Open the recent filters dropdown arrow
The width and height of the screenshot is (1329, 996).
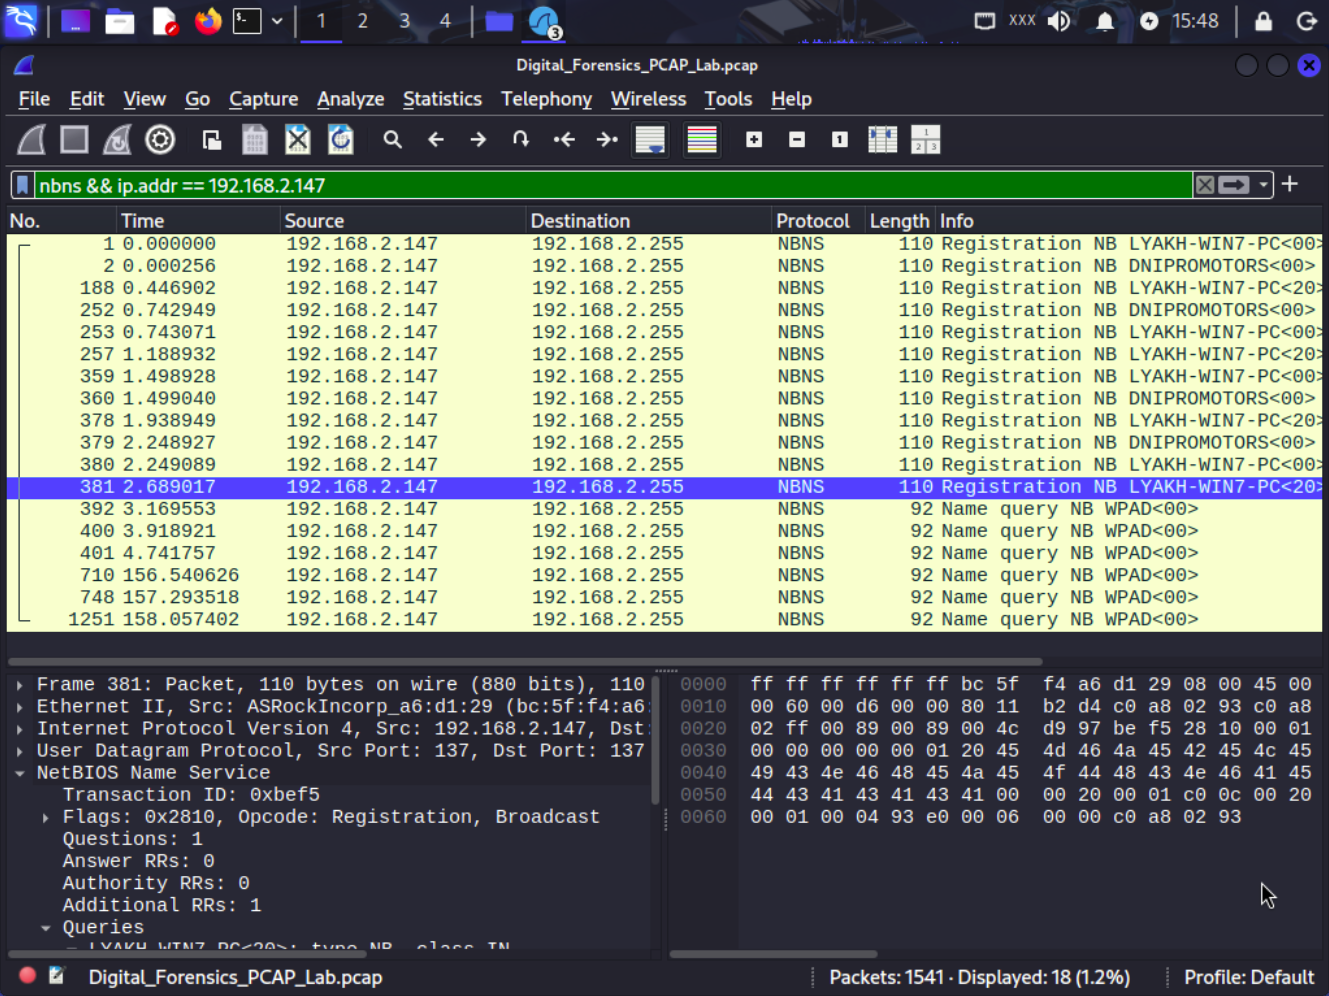pyautogui.click(x=1264, y=185)
